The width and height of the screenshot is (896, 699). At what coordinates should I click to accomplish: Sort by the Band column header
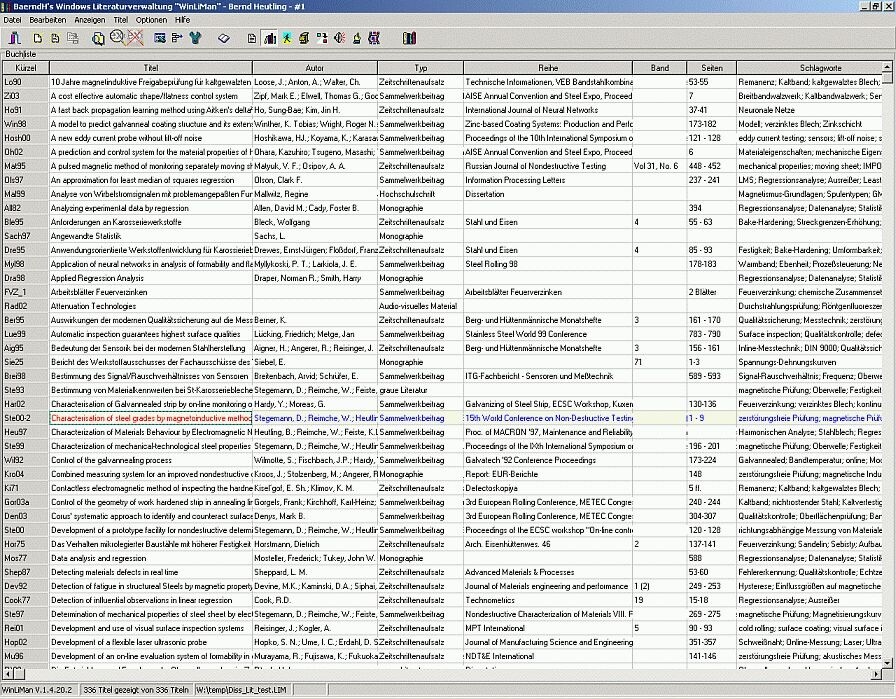pyautogui.click(x=659, y=68)
